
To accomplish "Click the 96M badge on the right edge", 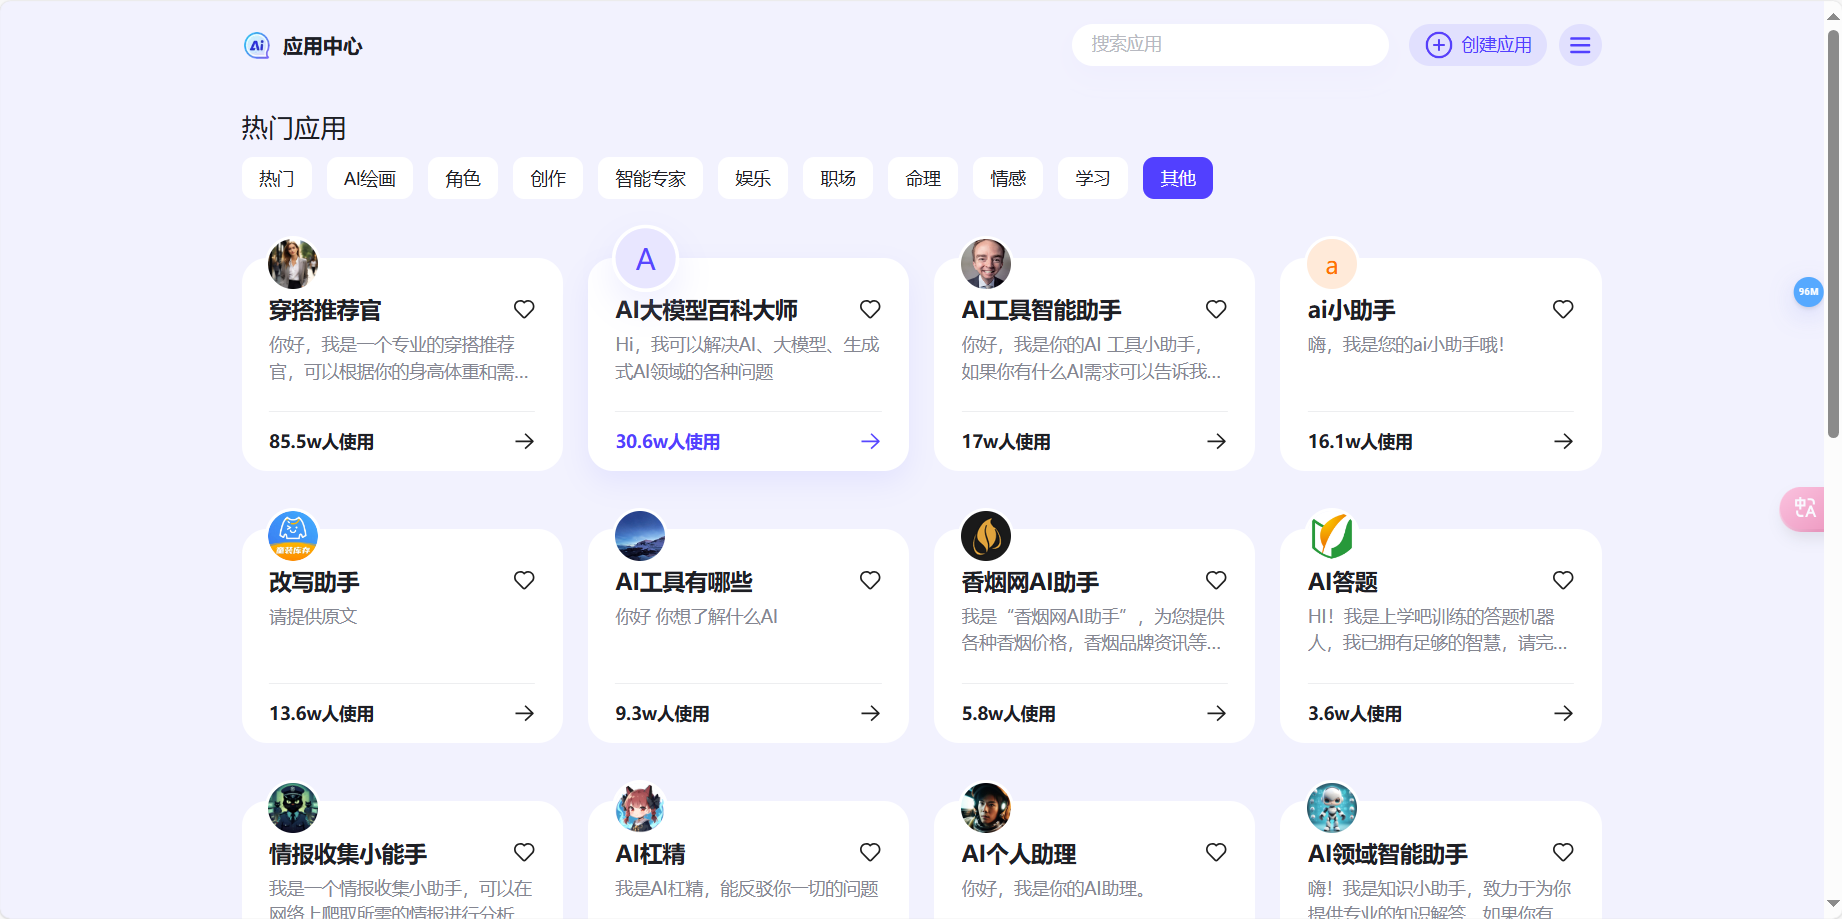I will coord(1808,292).
